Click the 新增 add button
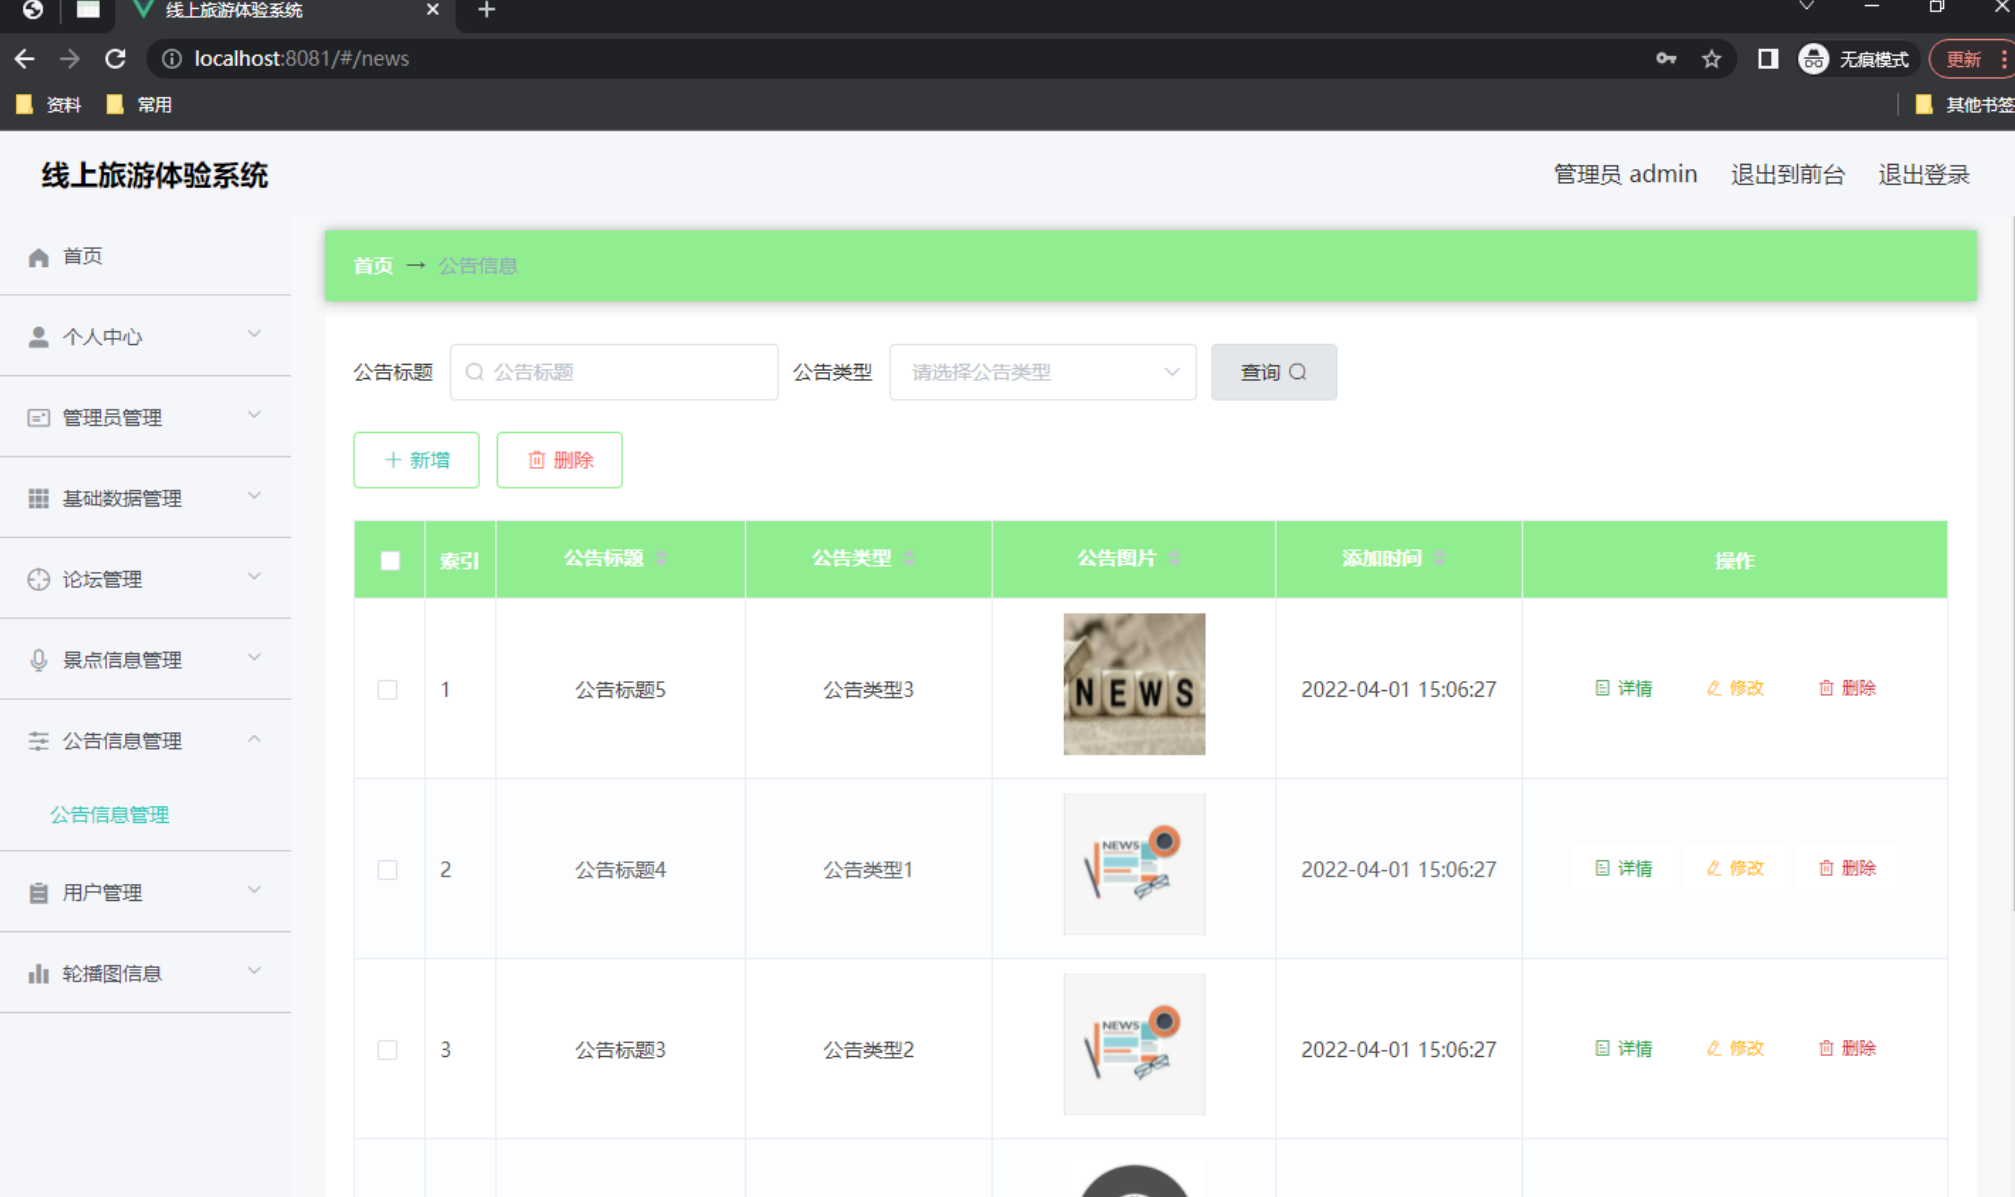This screenshot has width=2015, height=1197. (x=416, y=460)
